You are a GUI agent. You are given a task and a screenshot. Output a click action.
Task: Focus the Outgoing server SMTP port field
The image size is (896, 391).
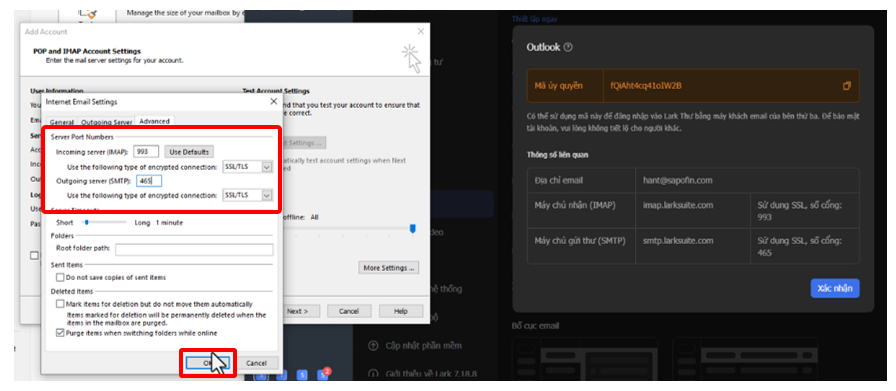(149, 181)
